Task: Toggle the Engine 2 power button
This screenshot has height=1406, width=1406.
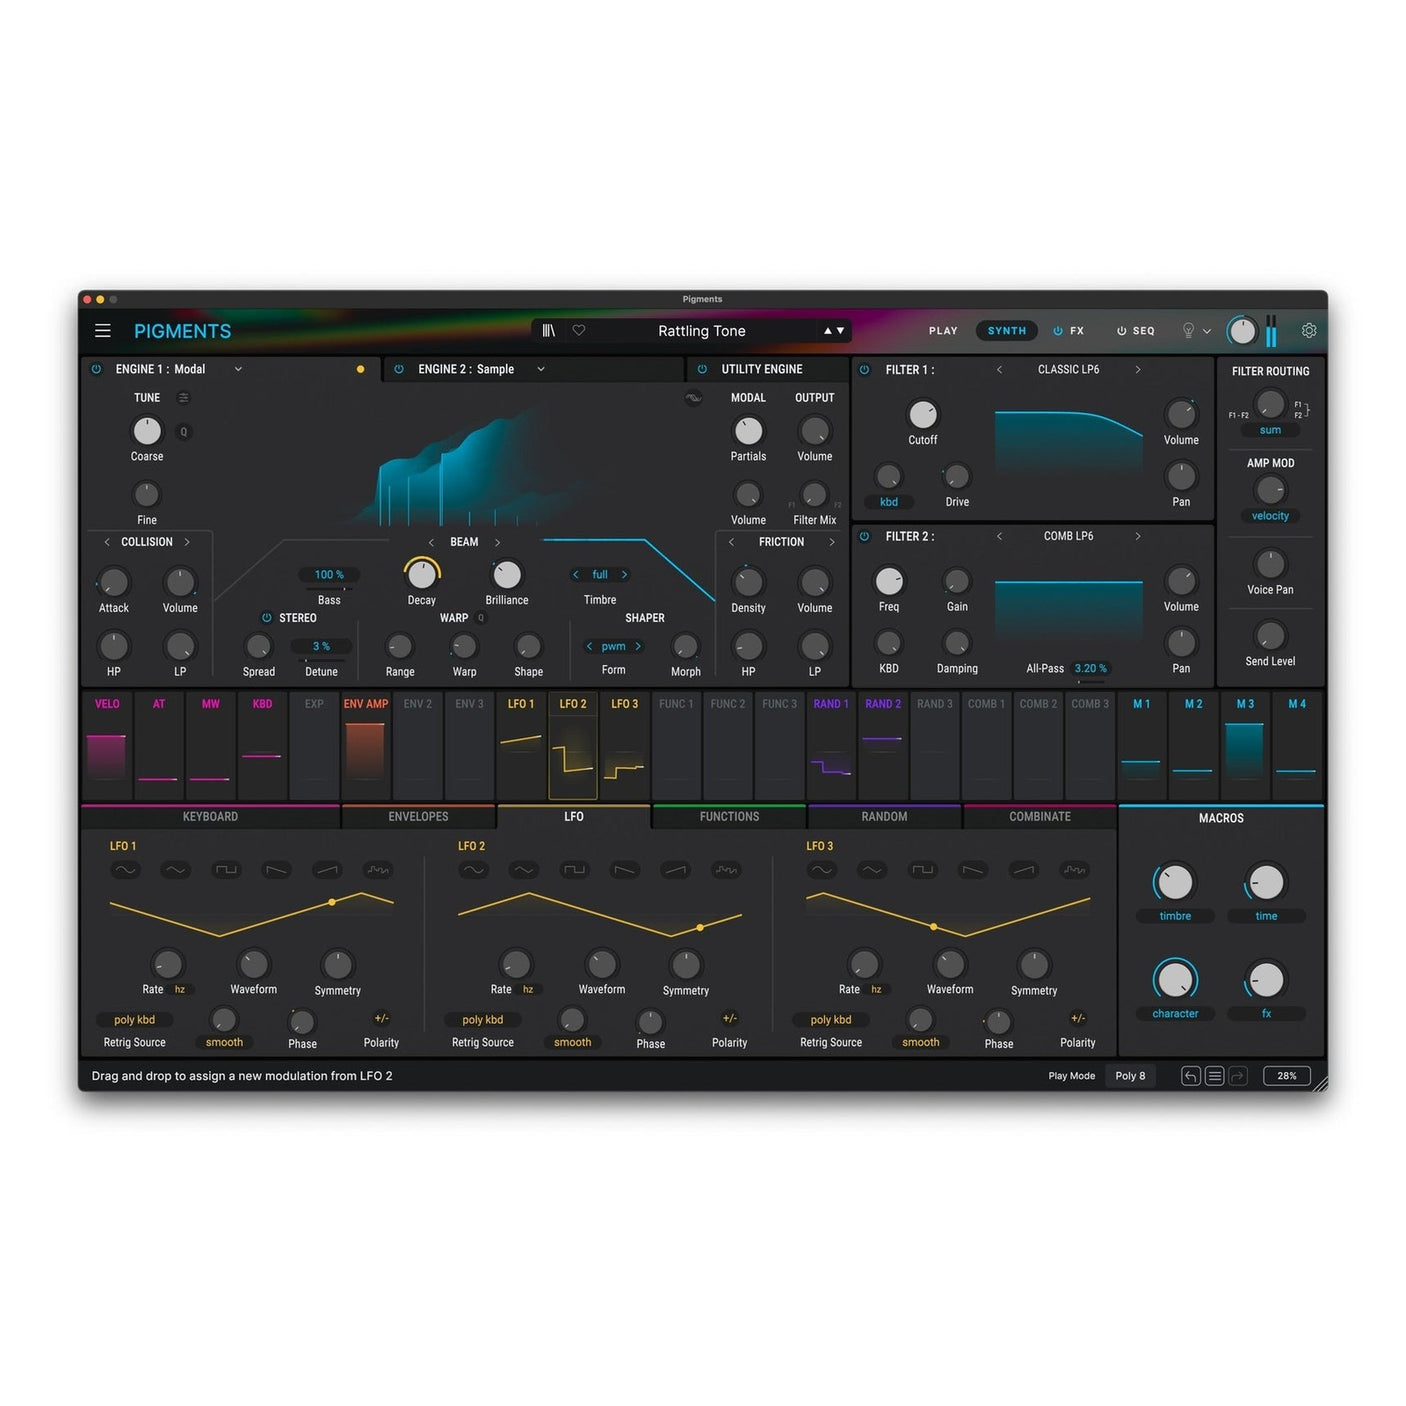Action: click(397, 369)
